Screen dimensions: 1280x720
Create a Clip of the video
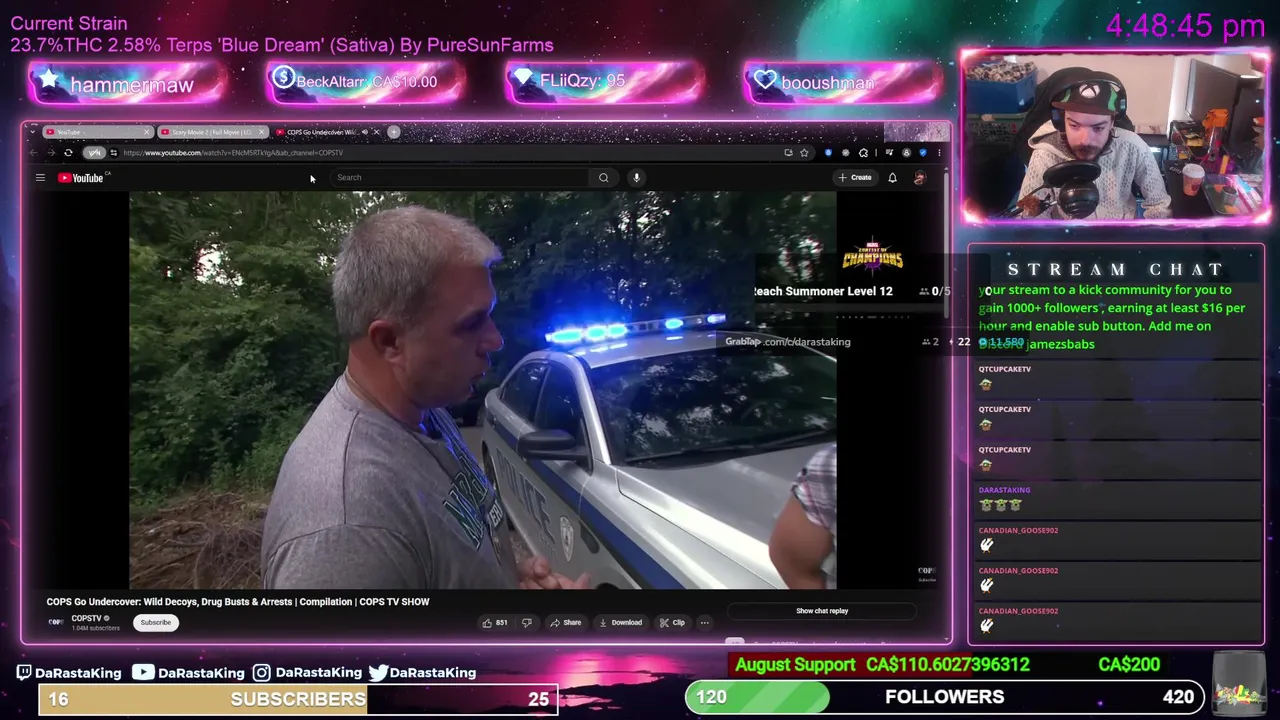point(672,622)
